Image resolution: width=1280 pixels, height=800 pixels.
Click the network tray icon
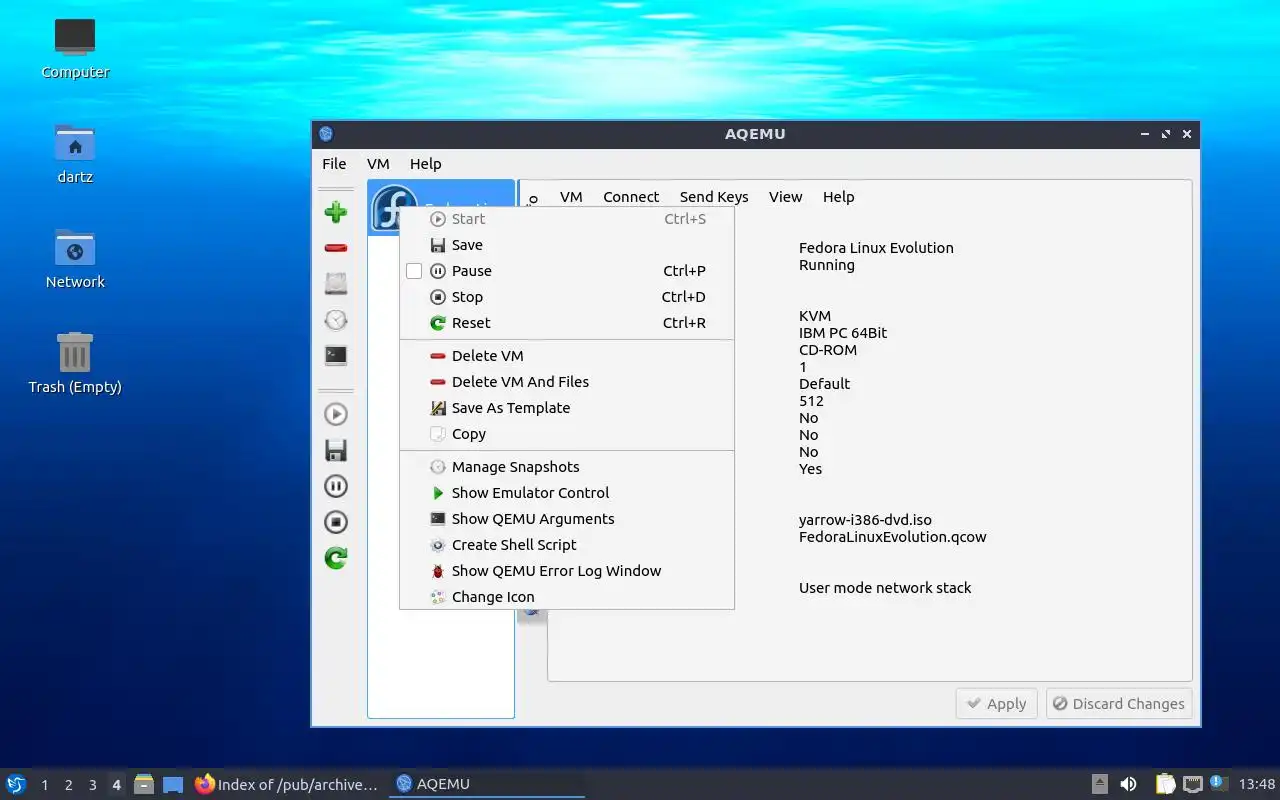pos(1192,784)
